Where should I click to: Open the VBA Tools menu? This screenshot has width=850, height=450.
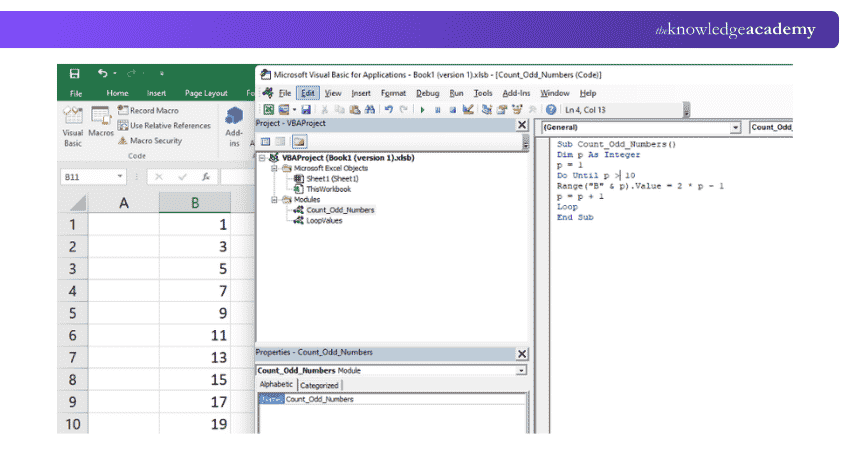point(483,93)
